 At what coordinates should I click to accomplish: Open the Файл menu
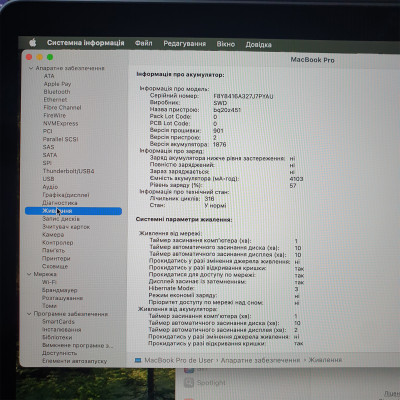coord(144,43)
